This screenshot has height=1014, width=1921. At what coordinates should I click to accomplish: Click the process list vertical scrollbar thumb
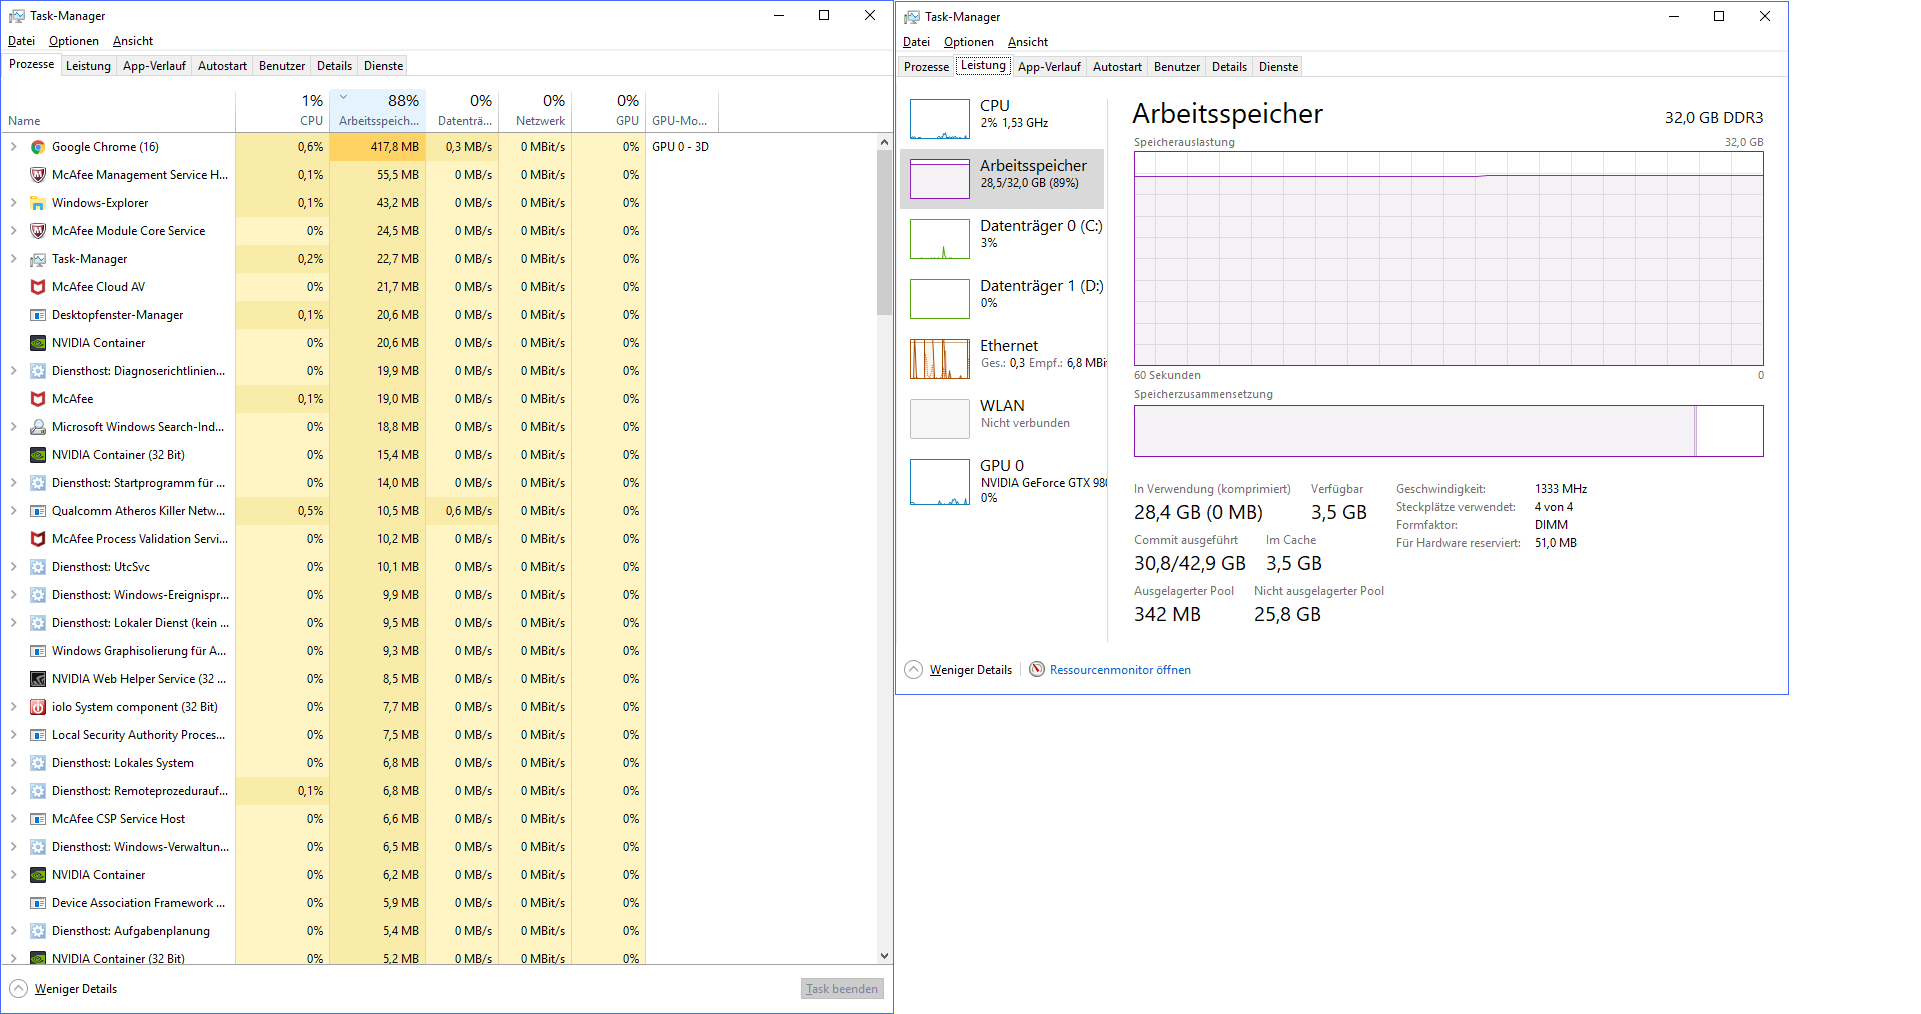pos(884,232)
